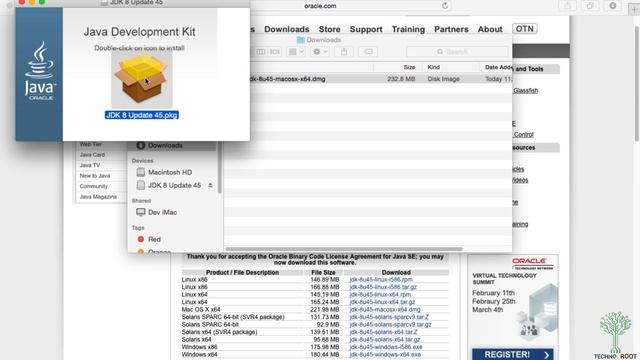Click Finder sidebar vertical scrollbar
The height and width of the screenshot is (360, 640).
tap(220, 167)
